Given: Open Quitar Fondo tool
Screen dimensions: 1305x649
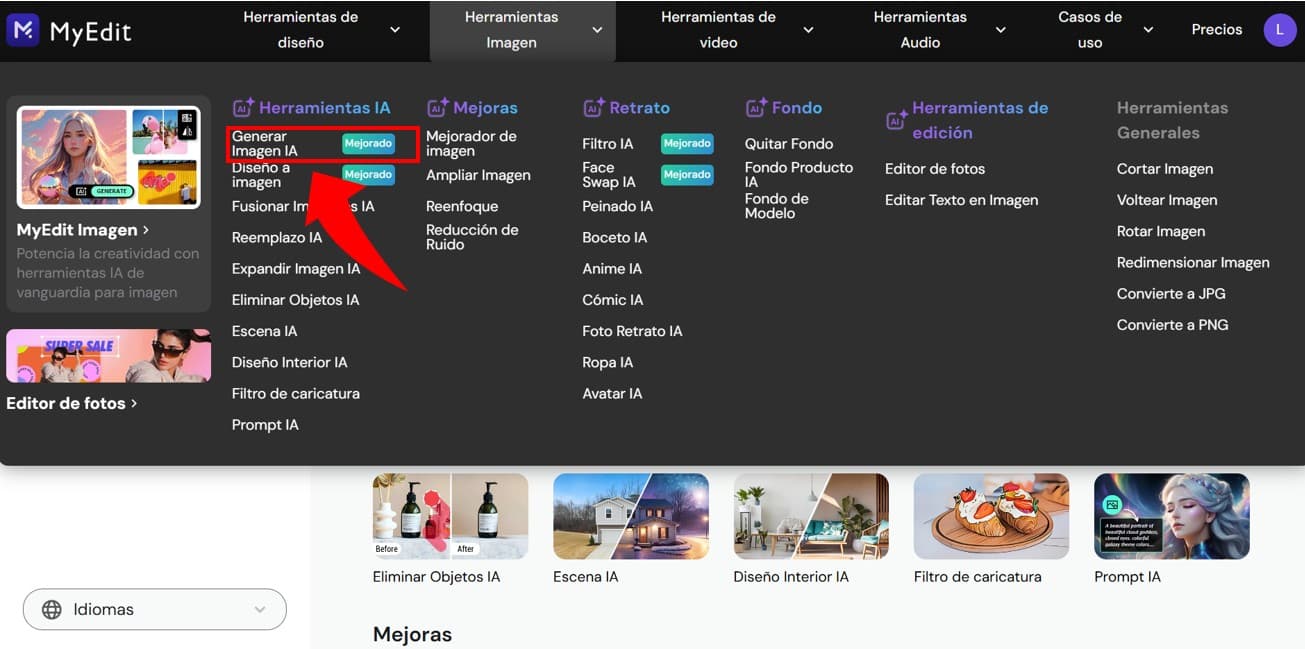Looking at the screenshot, I should (x=789, y=144).
